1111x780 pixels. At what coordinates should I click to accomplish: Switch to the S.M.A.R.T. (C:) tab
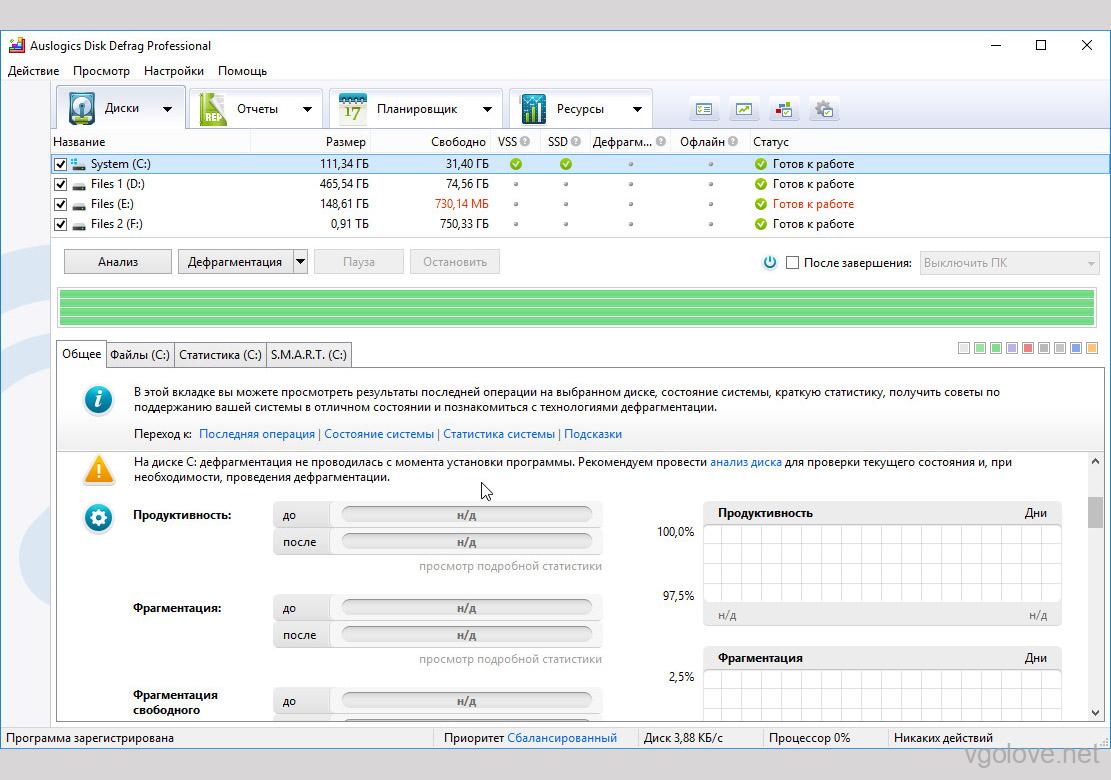(x=308, y=355)
